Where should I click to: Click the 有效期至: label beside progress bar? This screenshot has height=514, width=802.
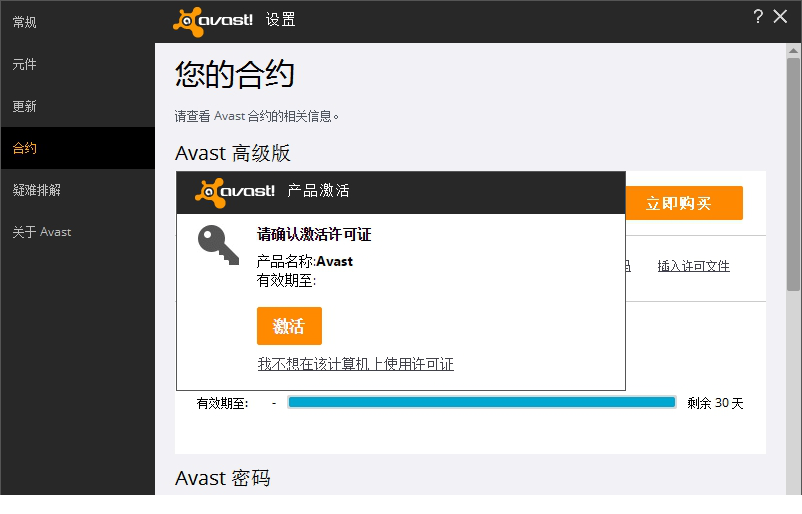coord(222,404)
